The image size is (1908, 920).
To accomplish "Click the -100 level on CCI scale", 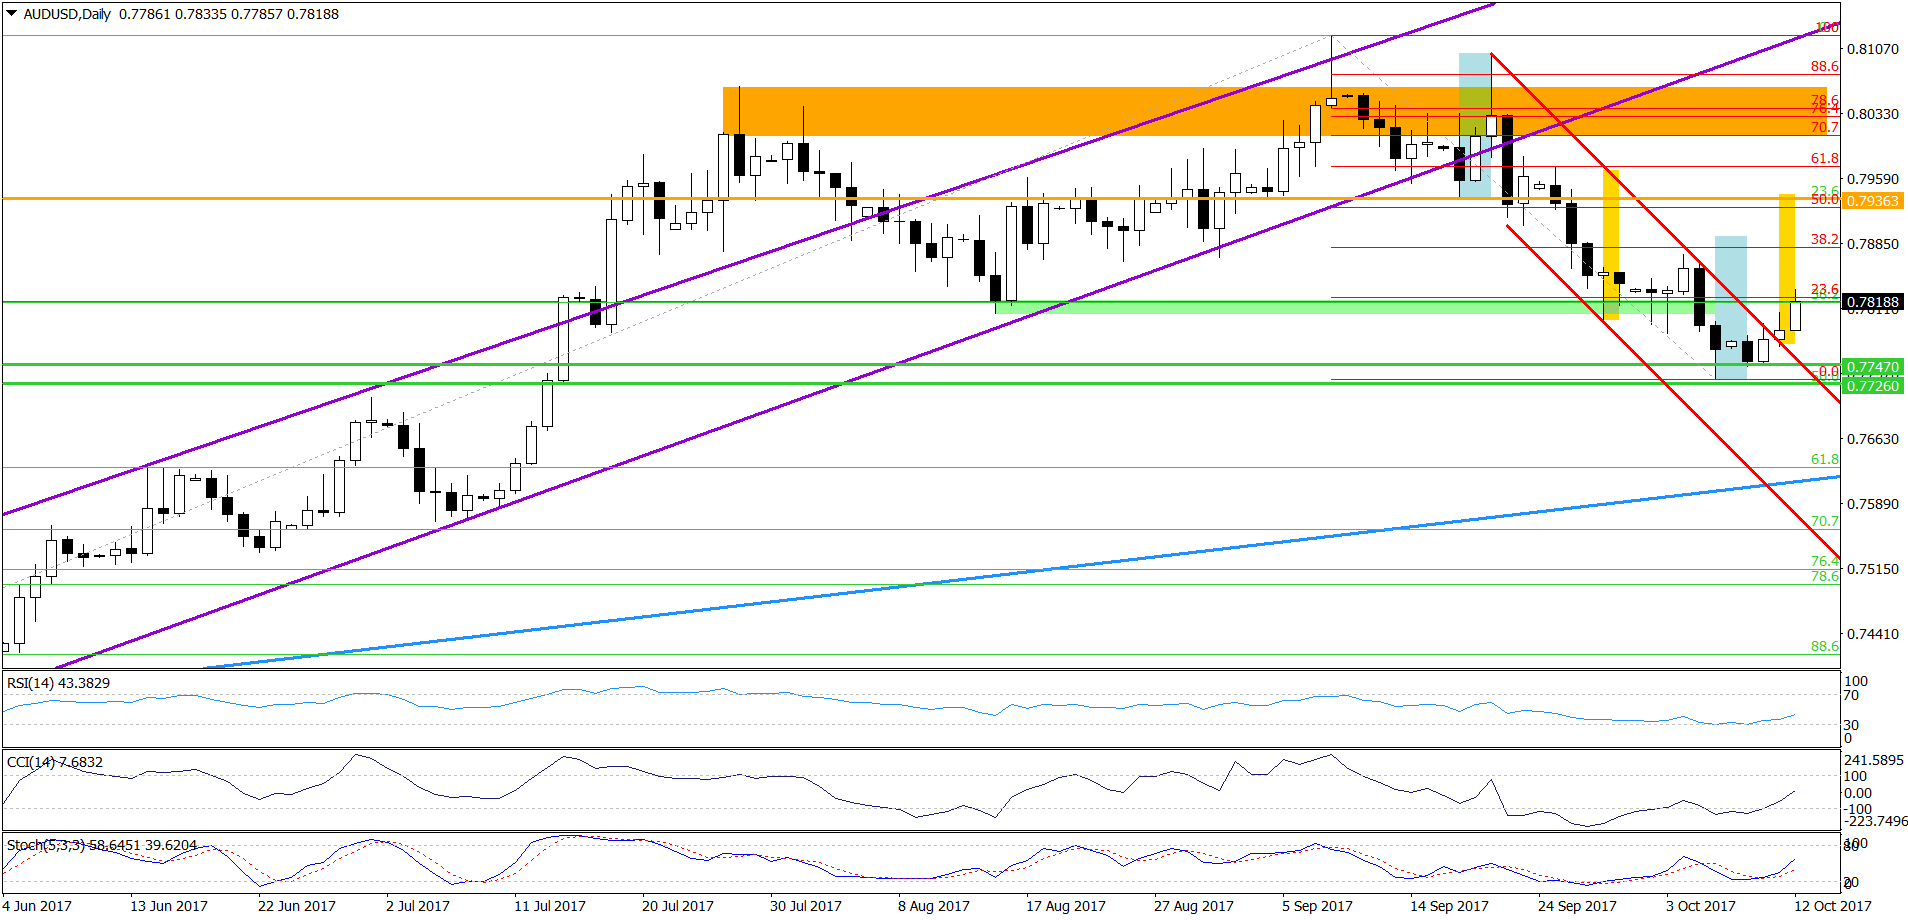I will click(x=1857, y=809).
